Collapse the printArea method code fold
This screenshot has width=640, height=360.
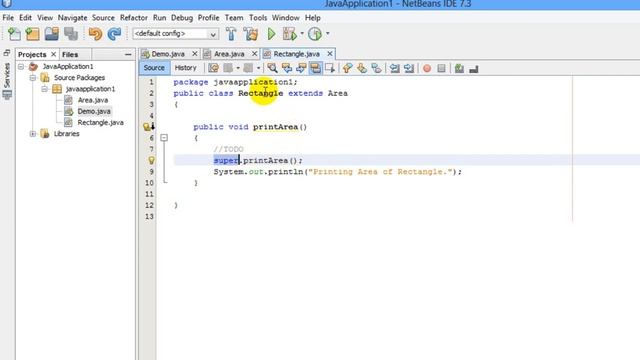click(164, 138)
